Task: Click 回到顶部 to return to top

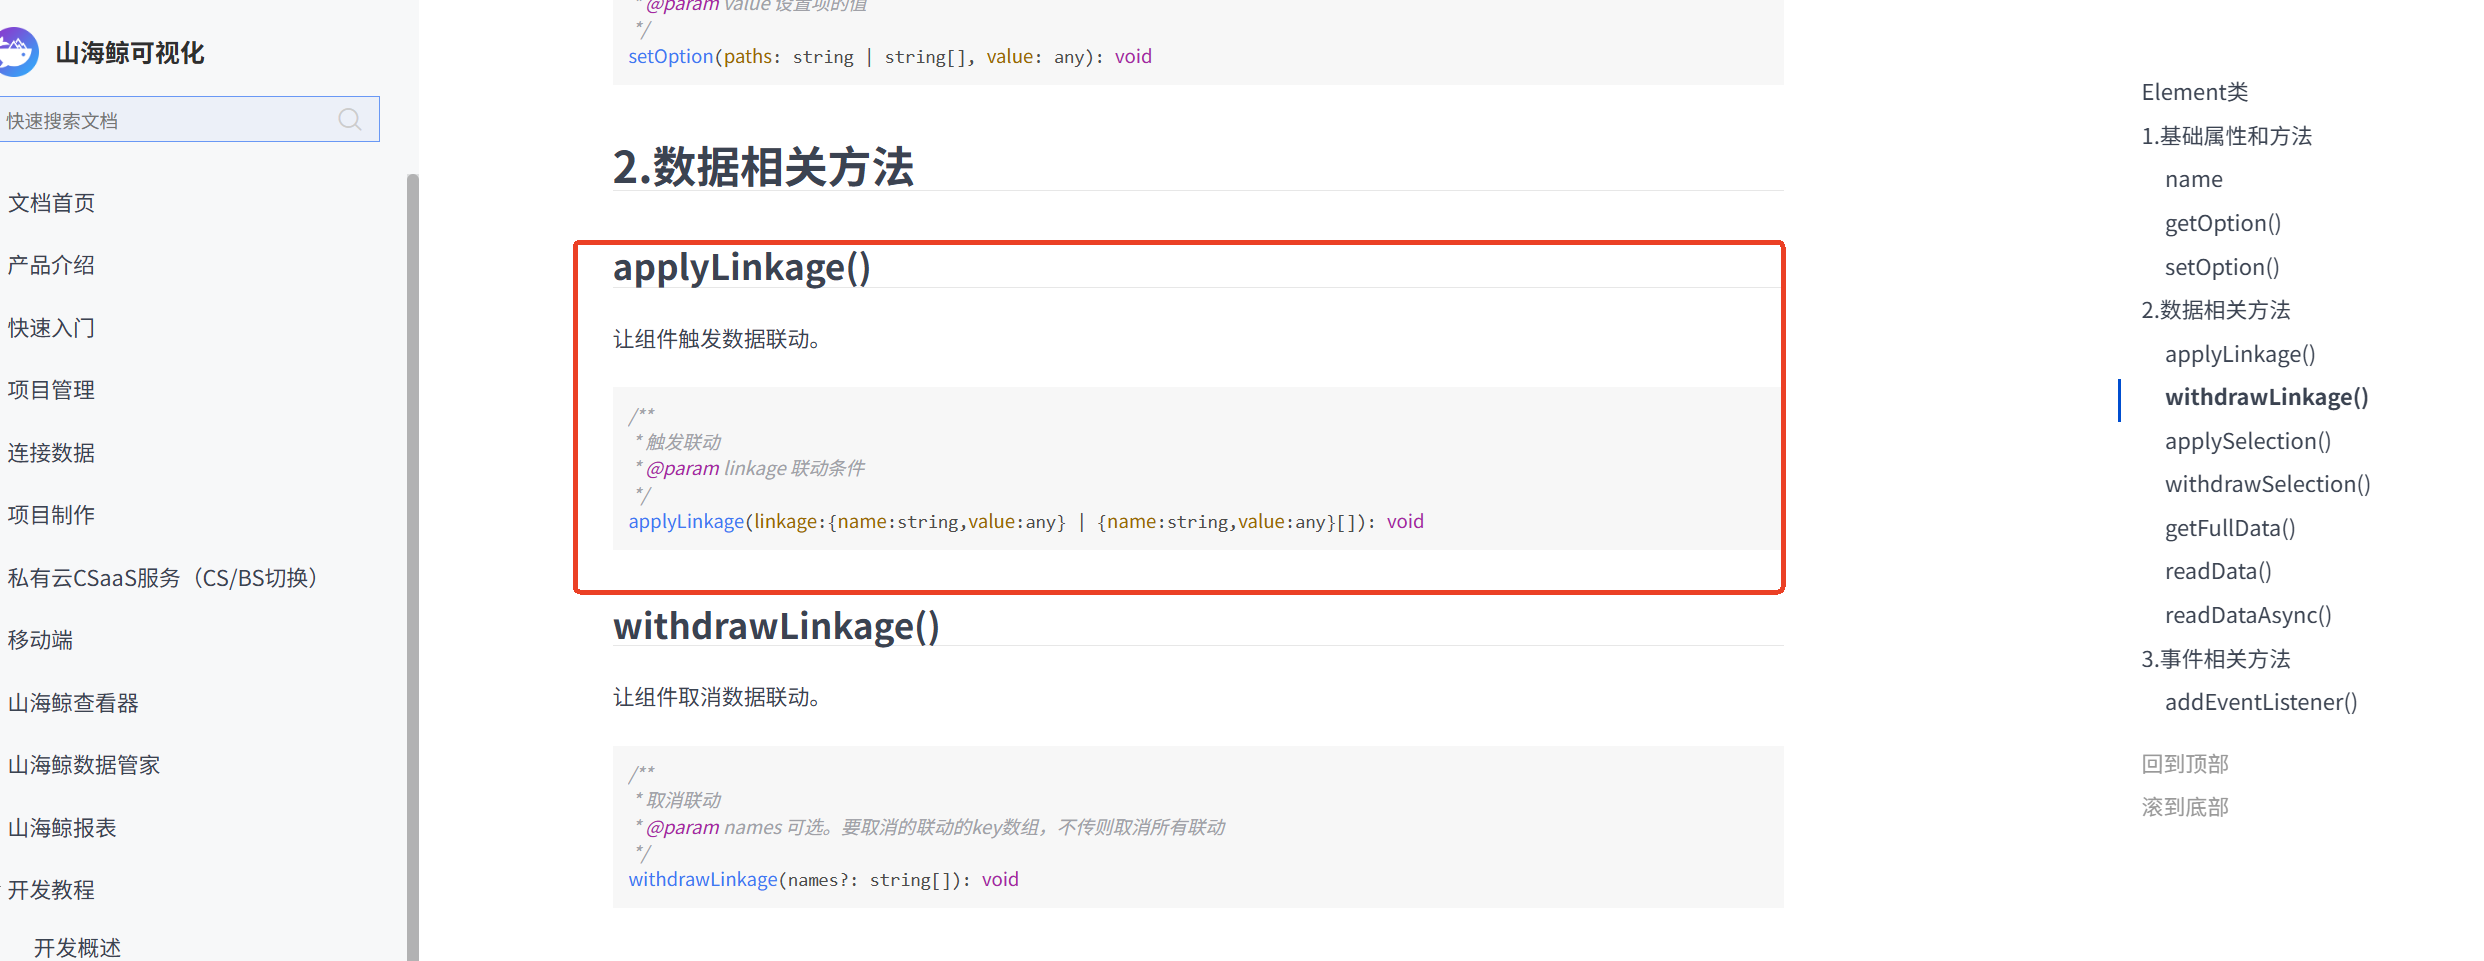Action: click(2184, 764)
